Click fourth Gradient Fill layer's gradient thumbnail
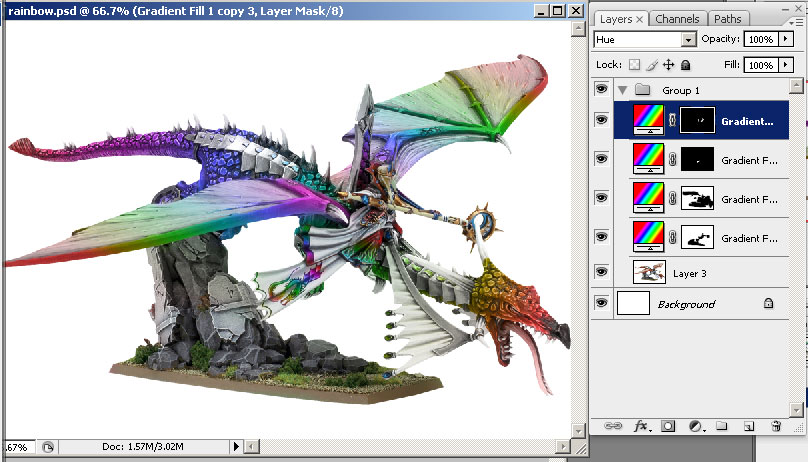Viewport: 808px width, 462px height. pos(648,237)
